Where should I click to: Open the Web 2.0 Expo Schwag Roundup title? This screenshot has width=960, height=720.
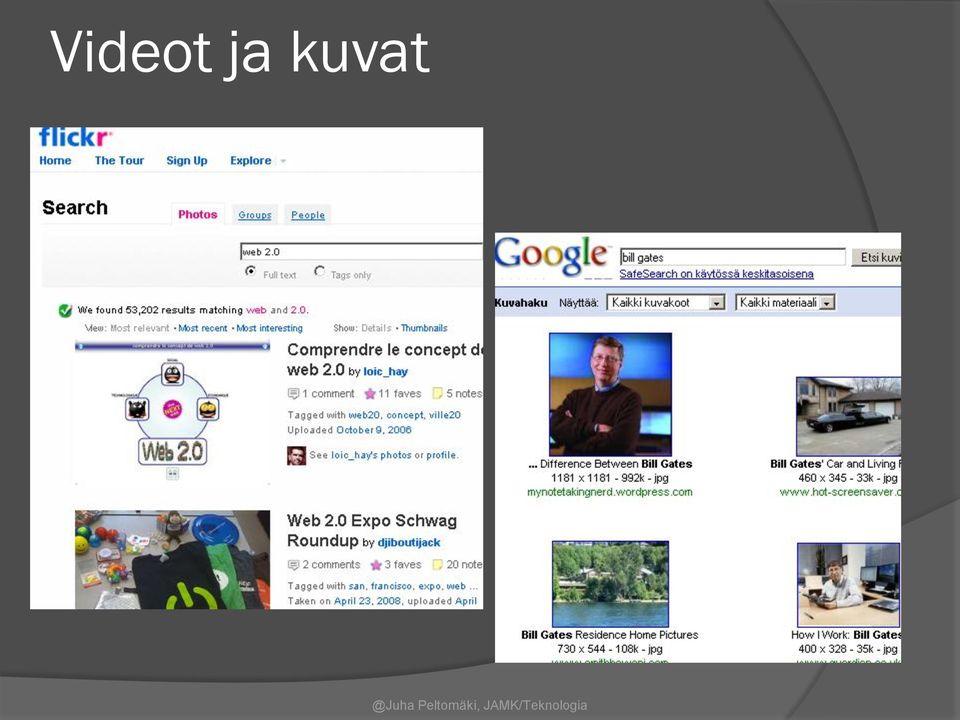[372, 530]
